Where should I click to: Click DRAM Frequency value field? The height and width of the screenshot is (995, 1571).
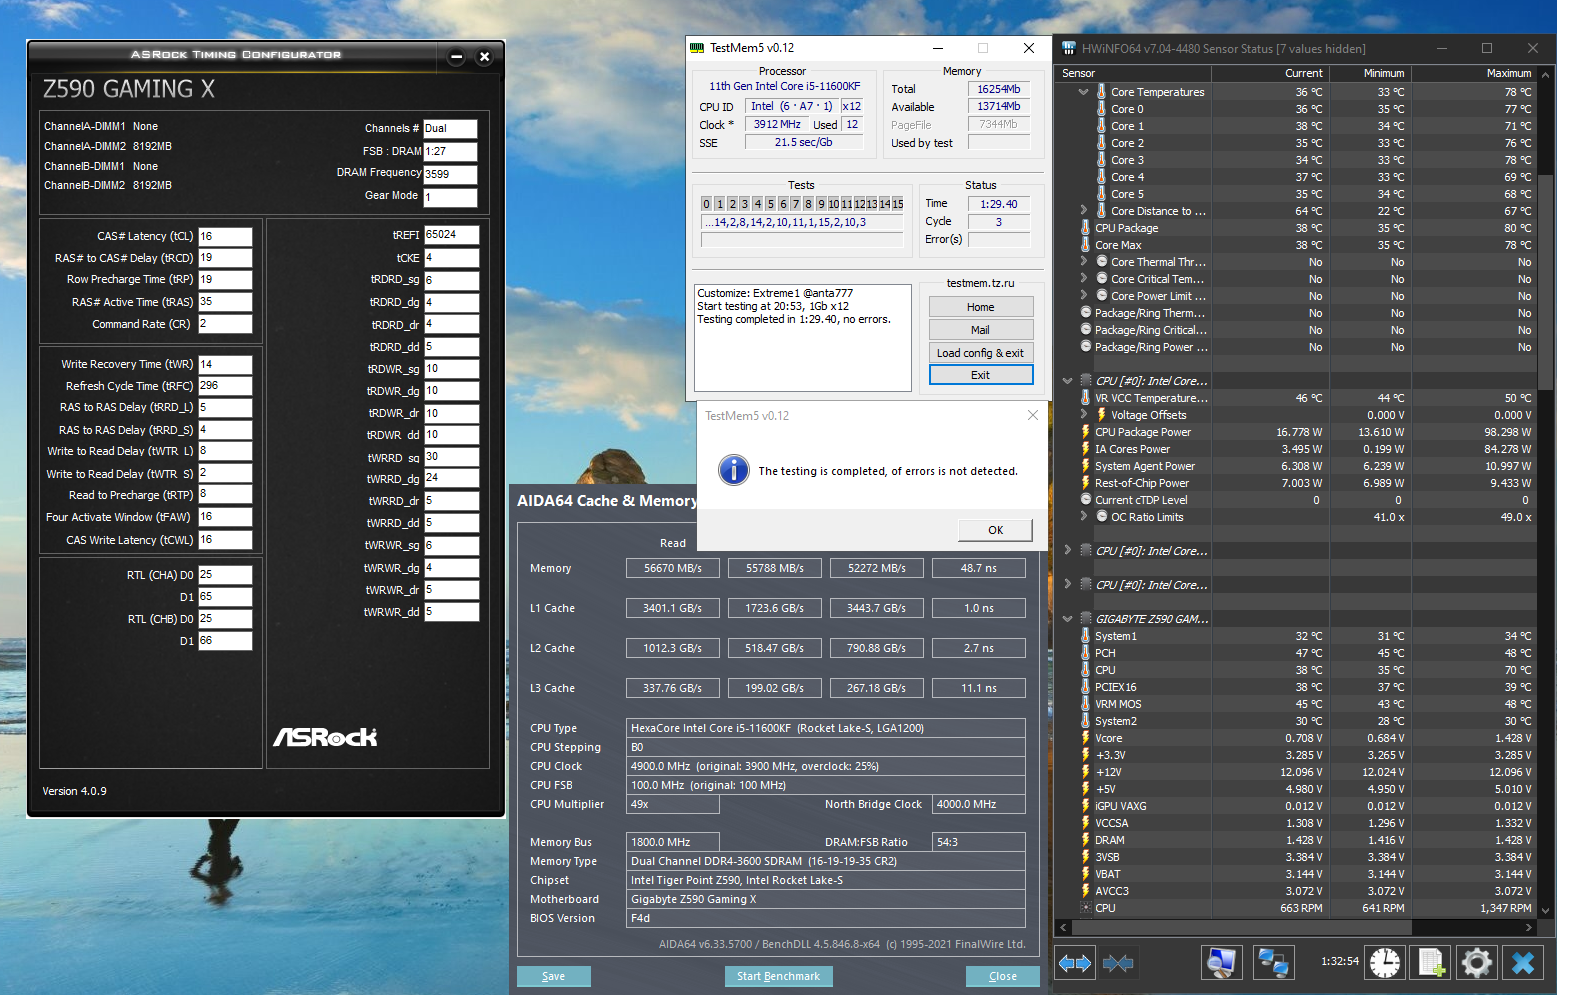tap(450, 174)
